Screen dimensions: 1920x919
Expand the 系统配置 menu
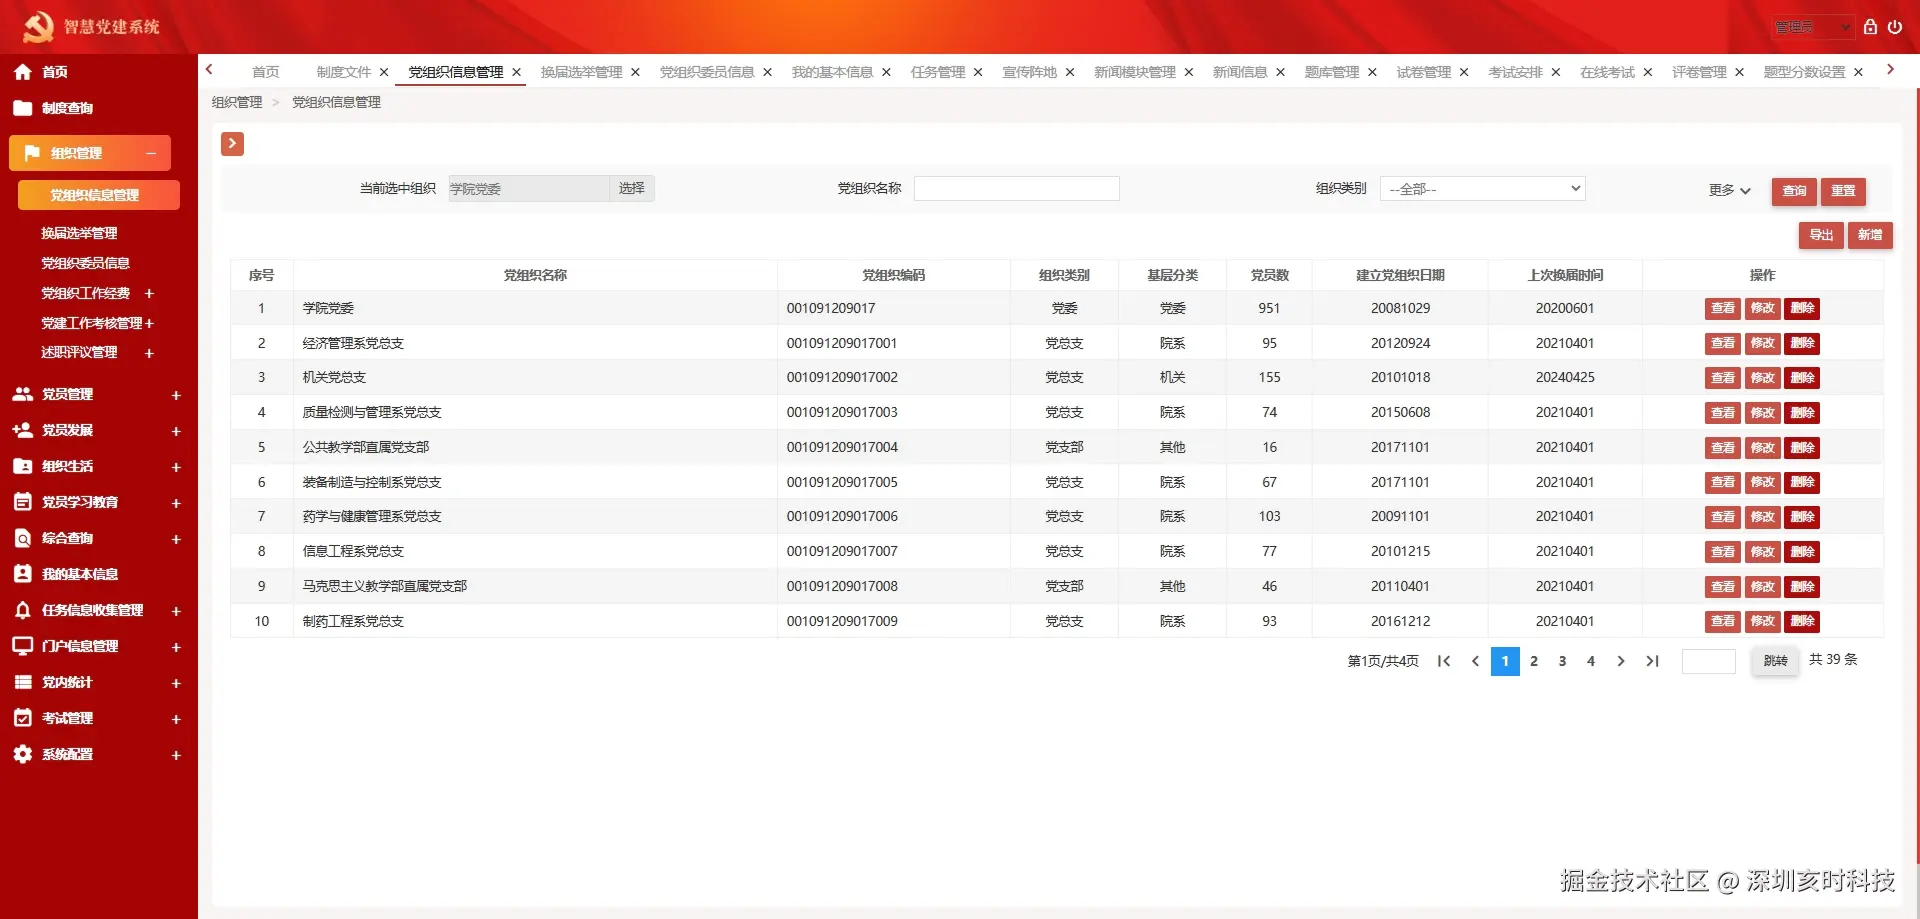176,755
